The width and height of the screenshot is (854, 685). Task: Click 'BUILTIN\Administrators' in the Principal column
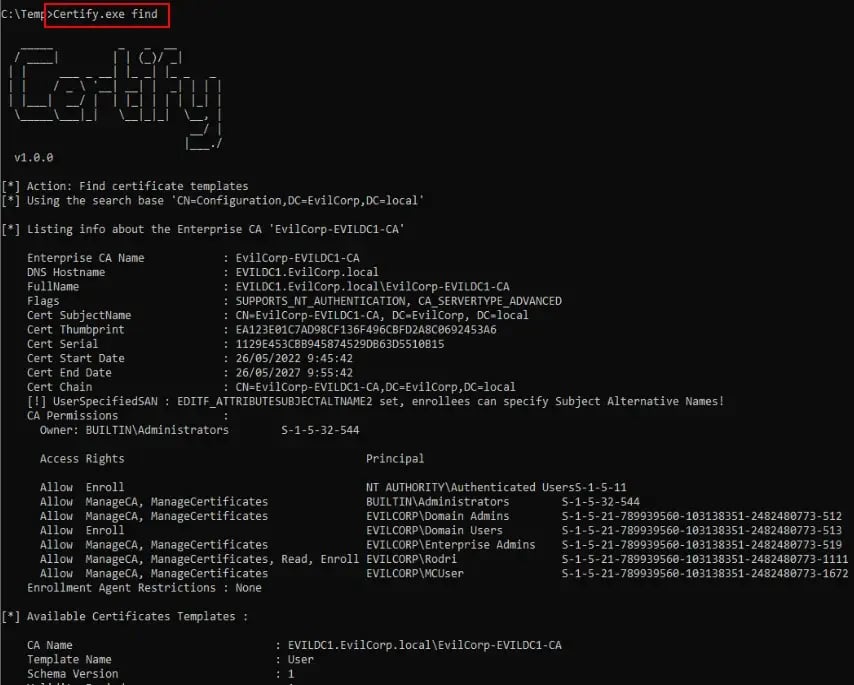pos(438,502)
